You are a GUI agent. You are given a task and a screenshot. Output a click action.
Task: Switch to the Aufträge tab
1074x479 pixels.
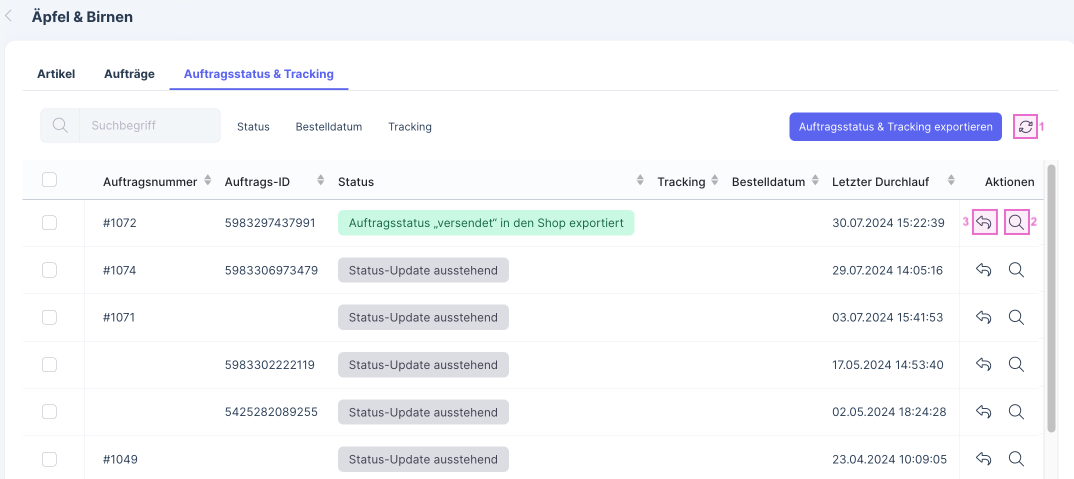129,74
